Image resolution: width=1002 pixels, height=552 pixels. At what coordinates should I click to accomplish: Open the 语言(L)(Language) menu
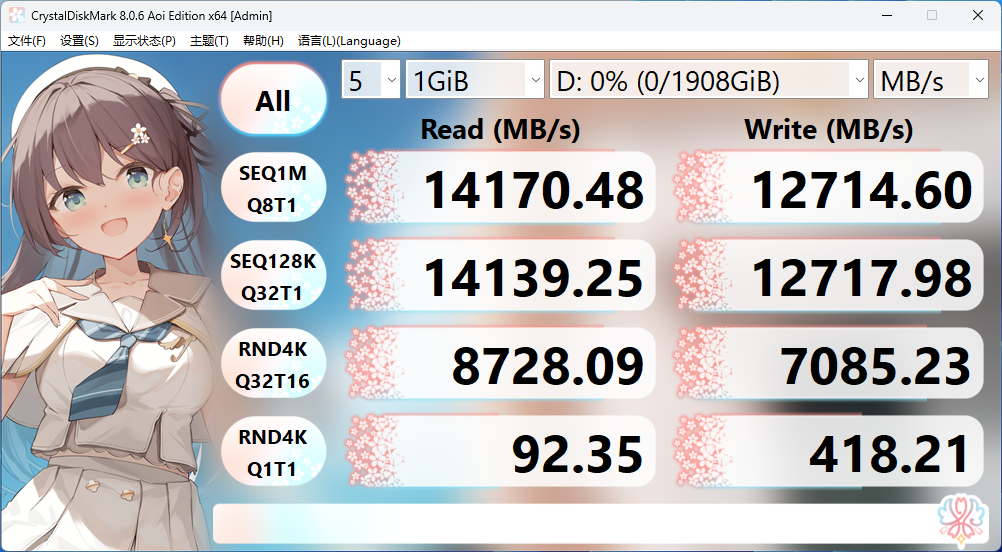[349, 41]
